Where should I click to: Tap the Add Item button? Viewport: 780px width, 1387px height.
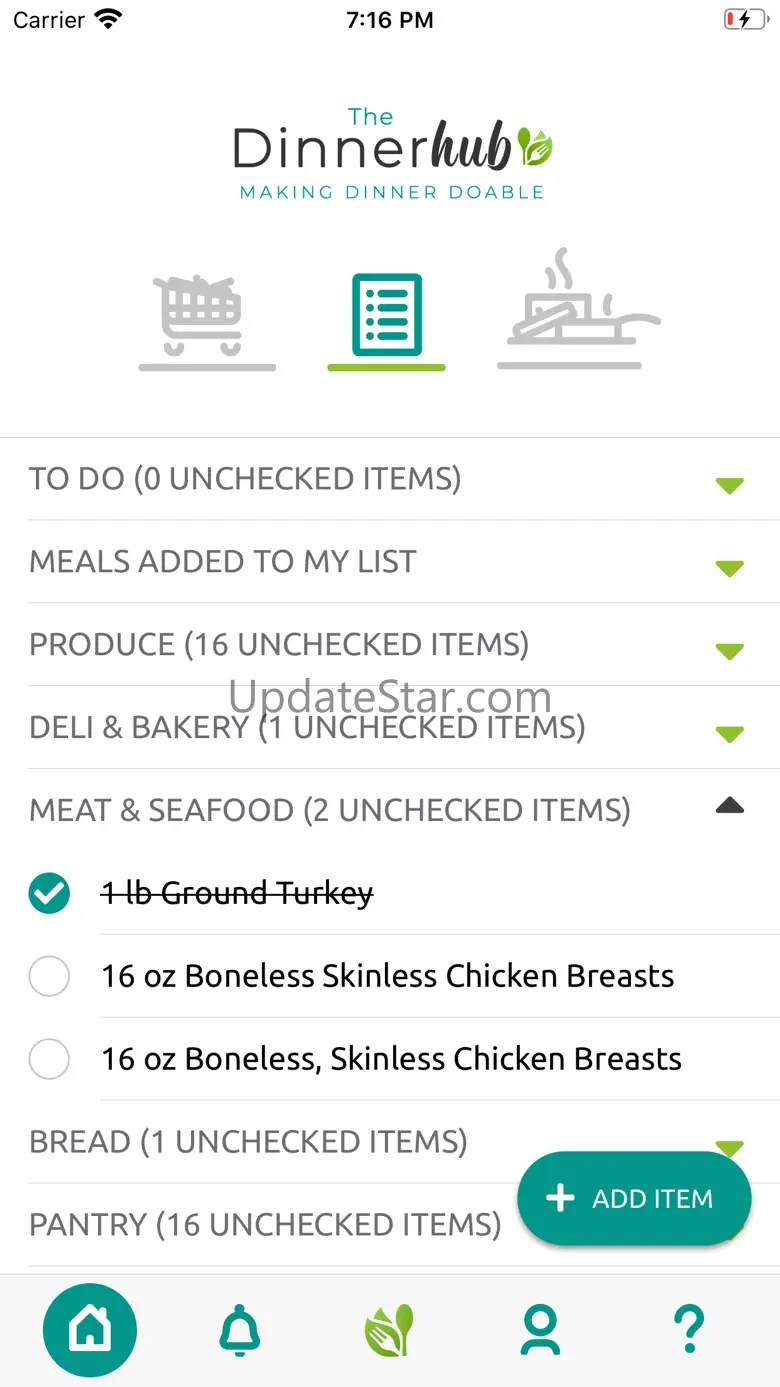[x=634, y=1198]
